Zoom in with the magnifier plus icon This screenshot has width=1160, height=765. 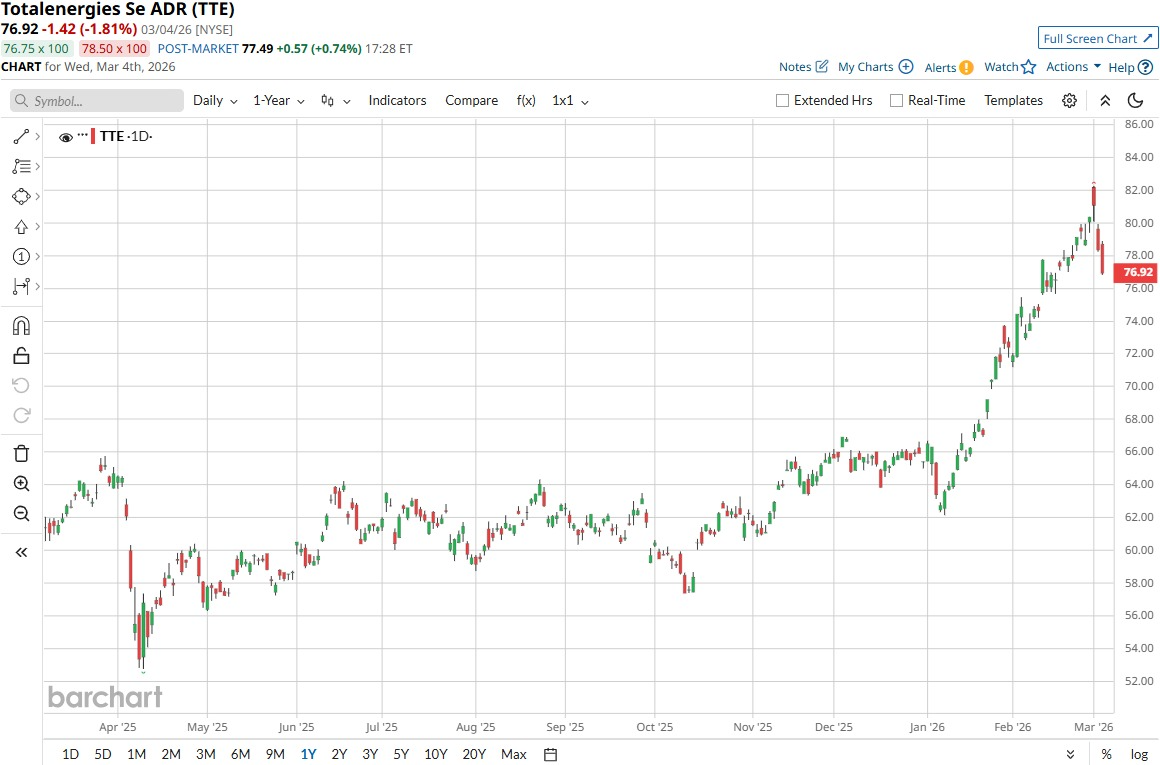coord(21,483)
